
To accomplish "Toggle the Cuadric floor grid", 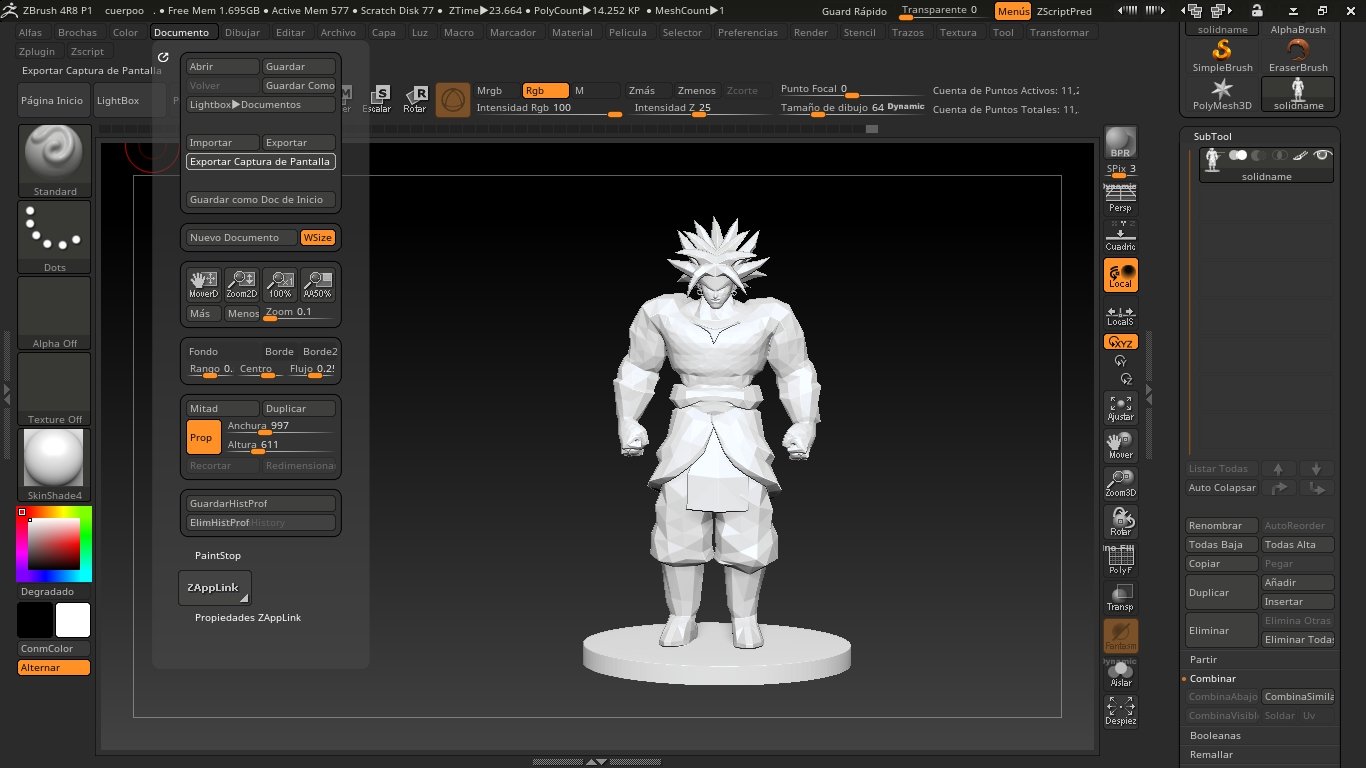I will 1120,237.
